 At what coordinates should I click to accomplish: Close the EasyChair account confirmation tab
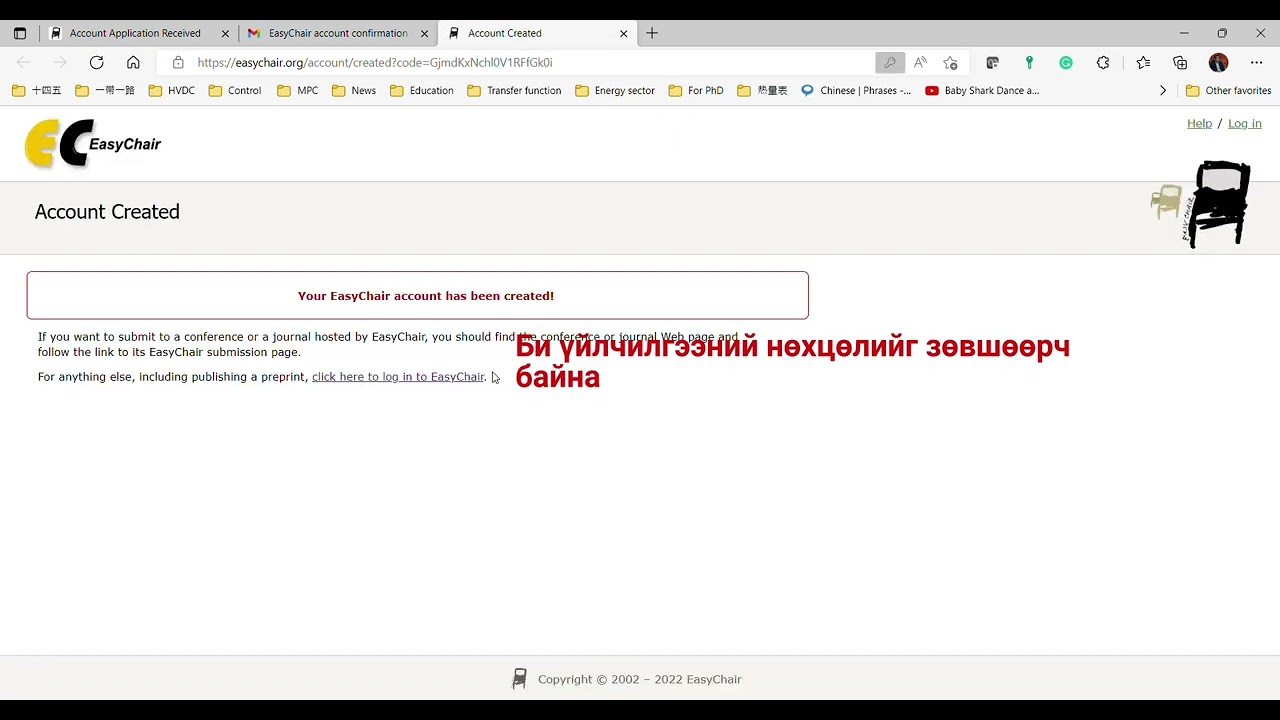point(424,33)
